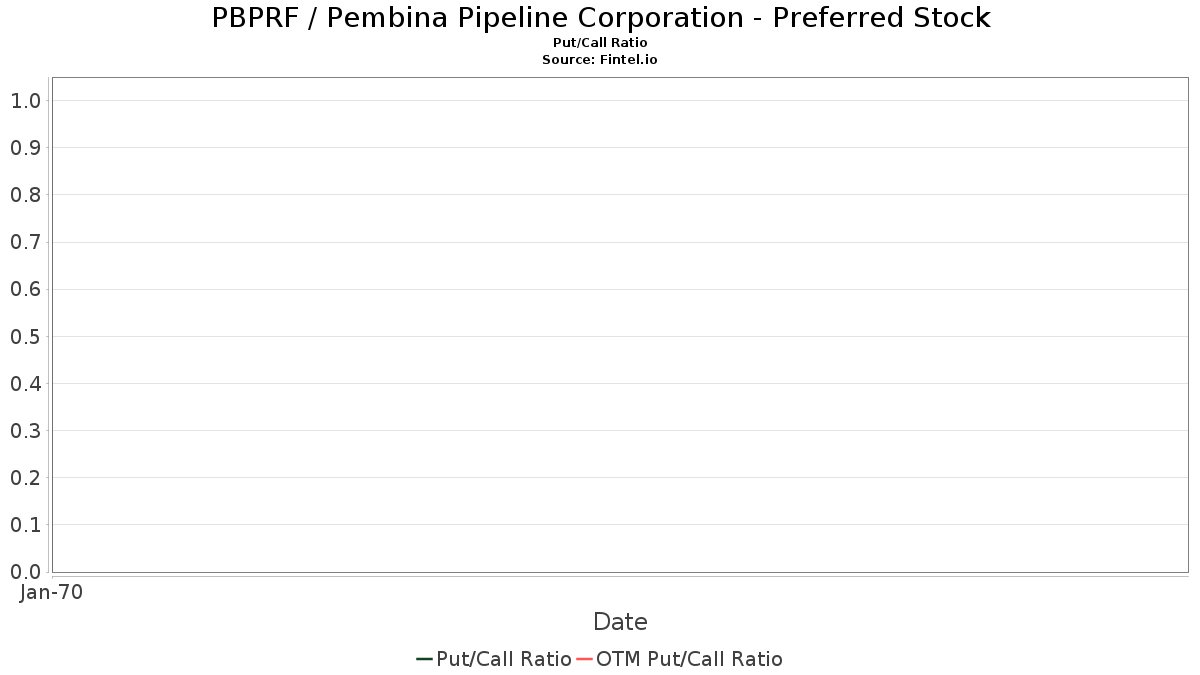
Task: Click the 0.4 y-axis label
Action: click(25, 383)
